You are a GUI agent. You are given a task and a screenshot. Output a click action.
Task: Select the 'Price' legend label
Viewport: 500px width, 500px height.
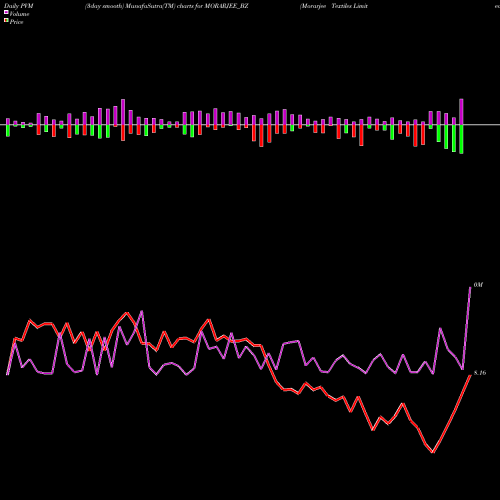click(x=17, y=22)
